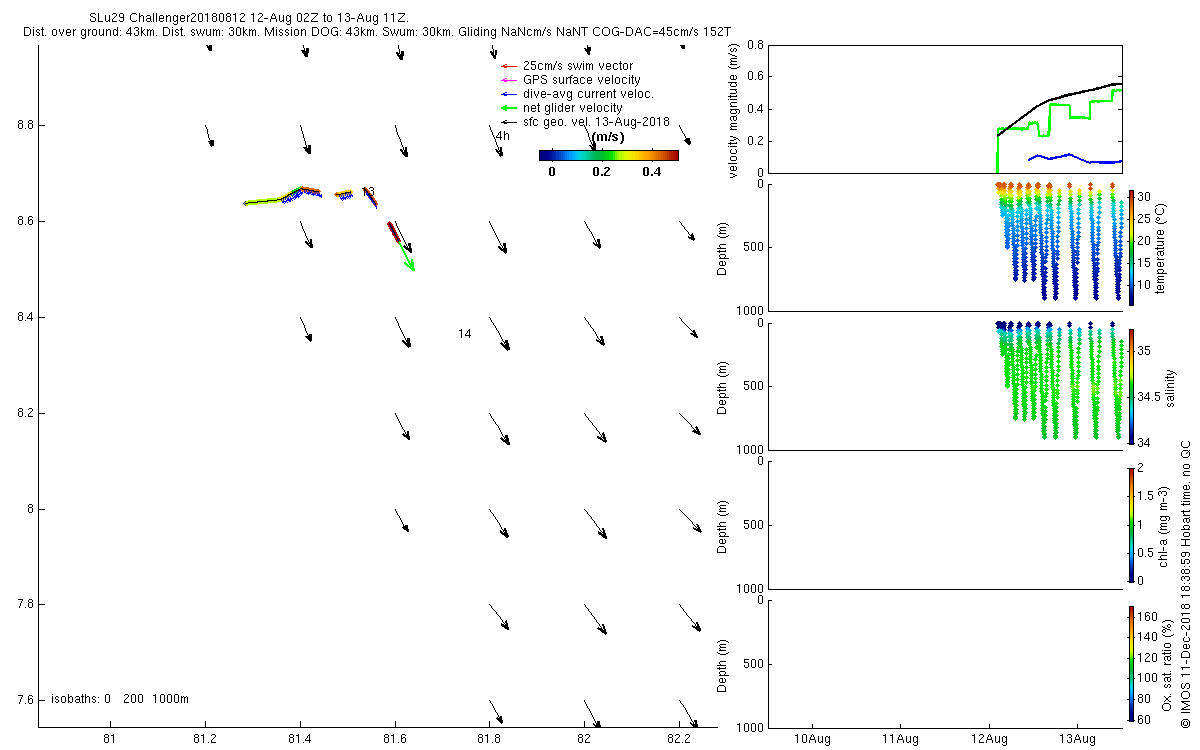1200x750 pixels.
Task: Click the IMOS copyright timestamp text
Action: pos(1185,585)
